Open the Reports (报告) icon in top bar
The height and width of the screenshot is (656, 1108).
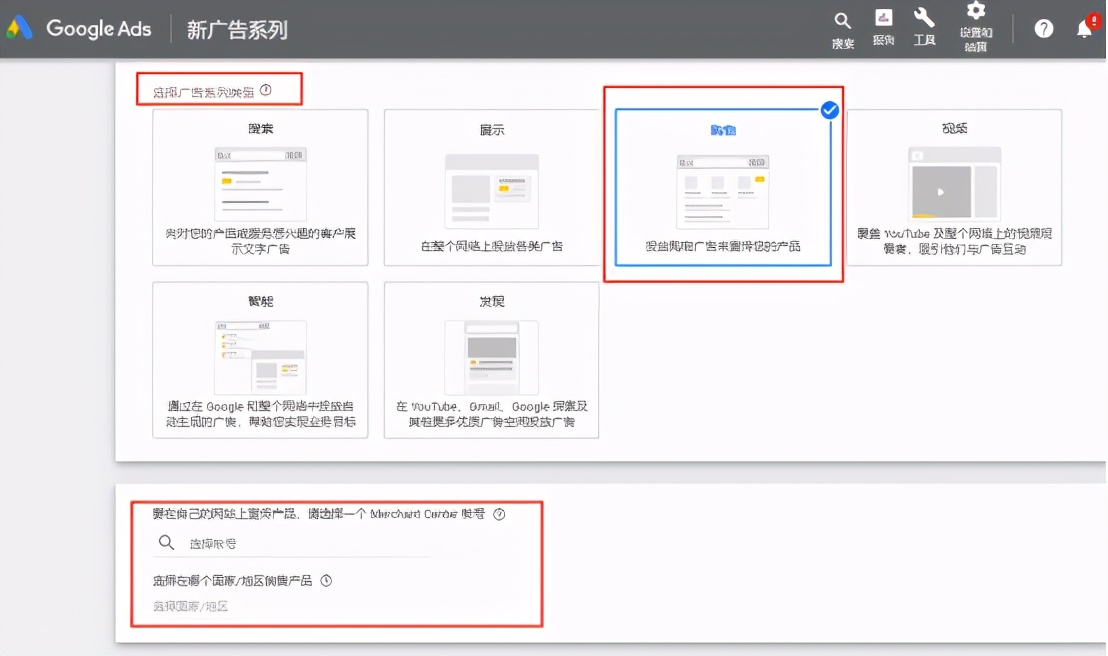click(882, 22)
